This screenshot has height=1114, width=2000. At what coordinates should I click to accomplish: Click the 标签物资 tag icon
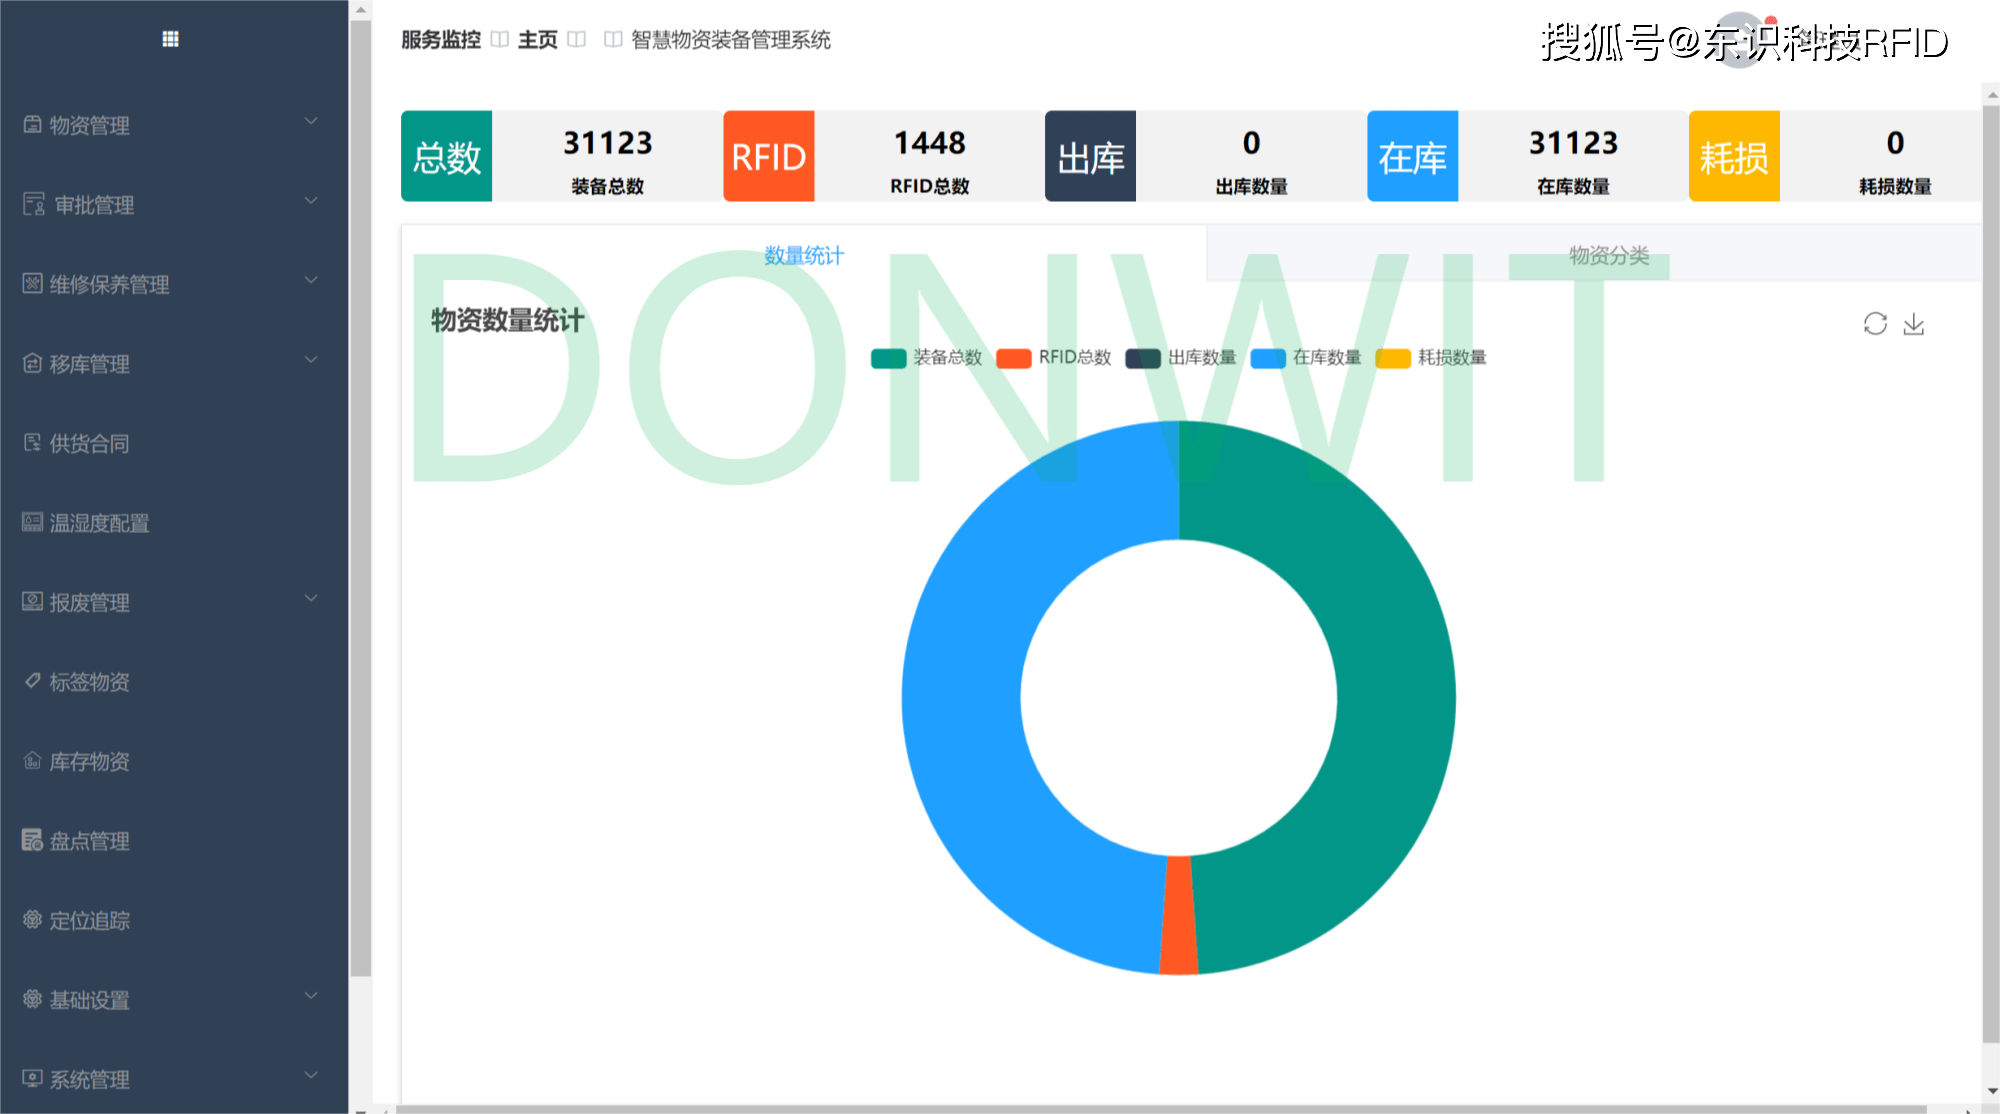click(33, 681)
